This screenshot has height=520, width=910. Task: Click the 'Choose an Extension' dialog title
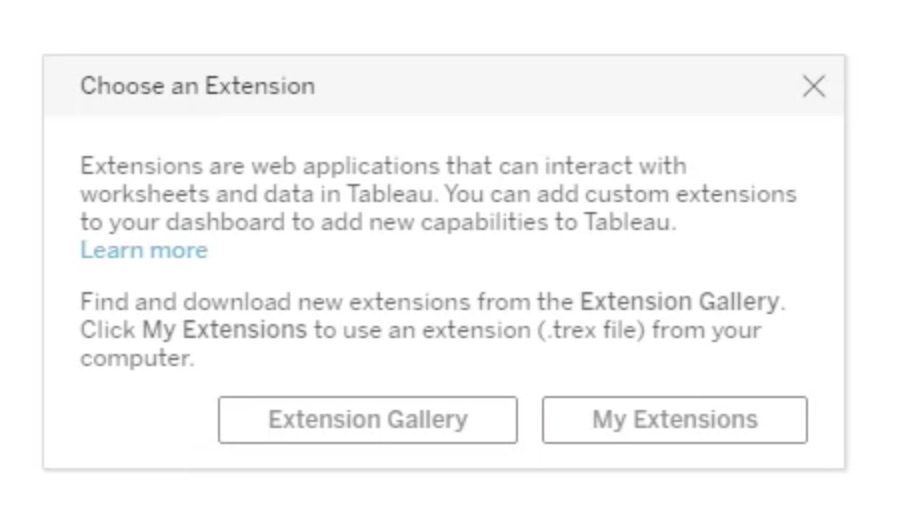coord(197,86)
